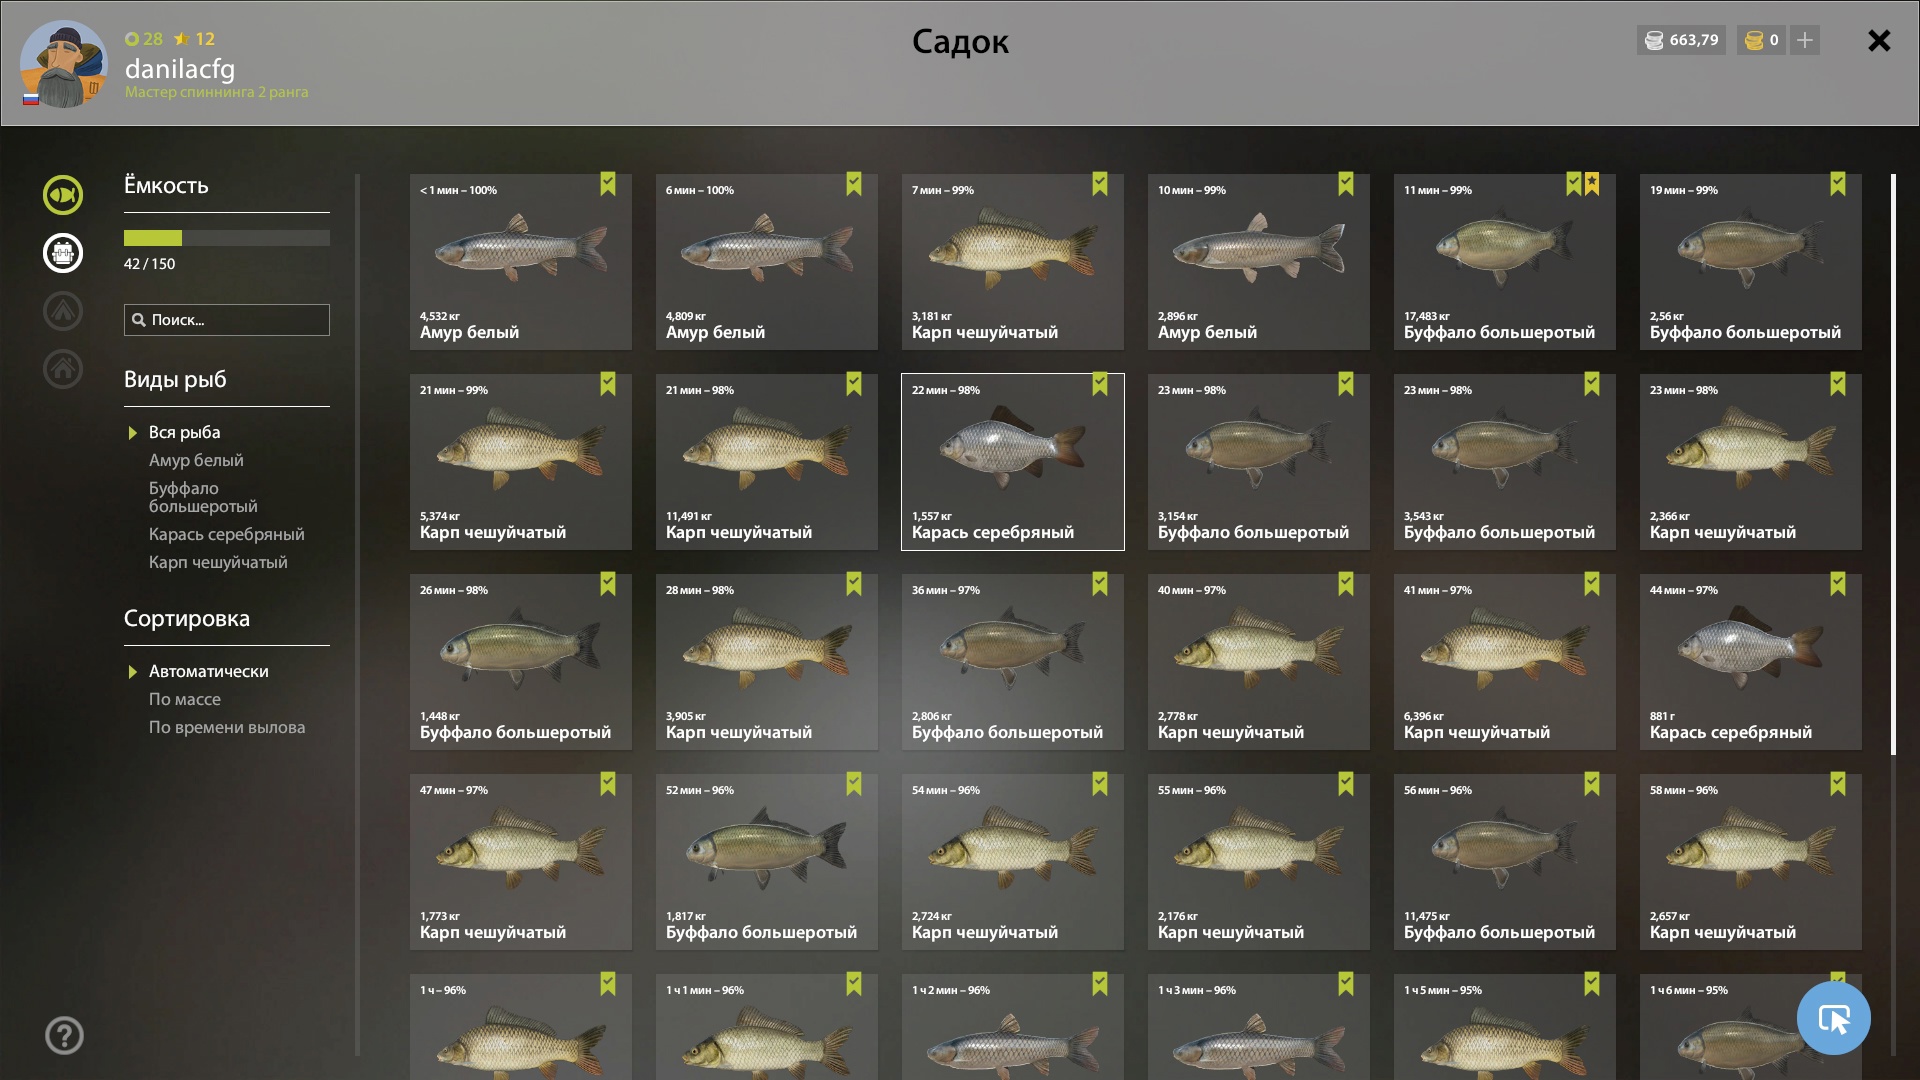This screenshot has width=1920, height=1080.
Task: Click the Поиск search field
Action: tap(227, 320)
